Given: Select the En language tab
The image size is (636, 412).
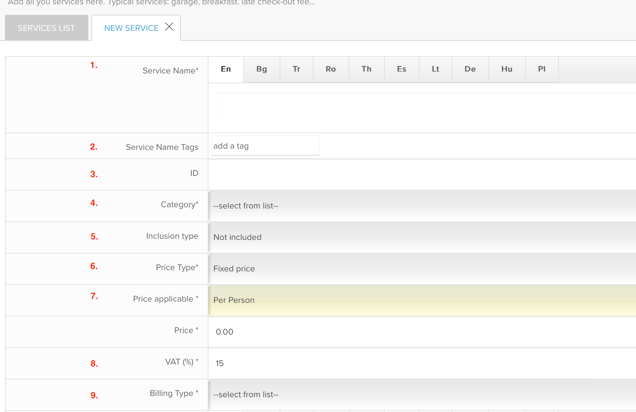Looking at the screenshot, I should click(226, 69).
